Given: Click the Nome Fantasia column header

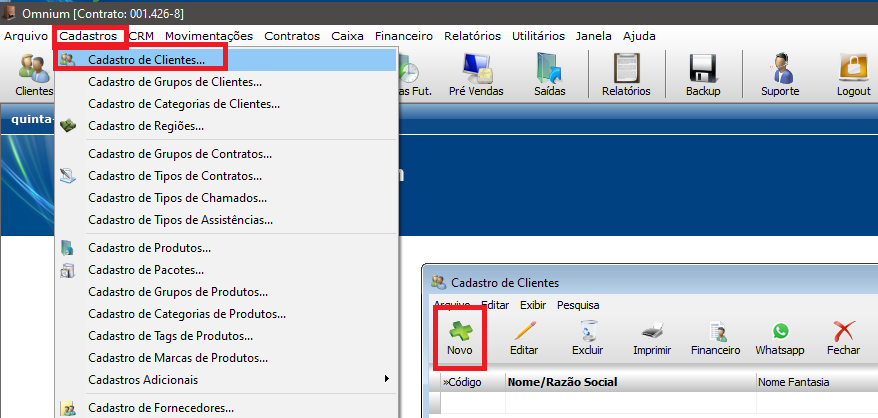Looking at the screenshot, I should 794,382.
